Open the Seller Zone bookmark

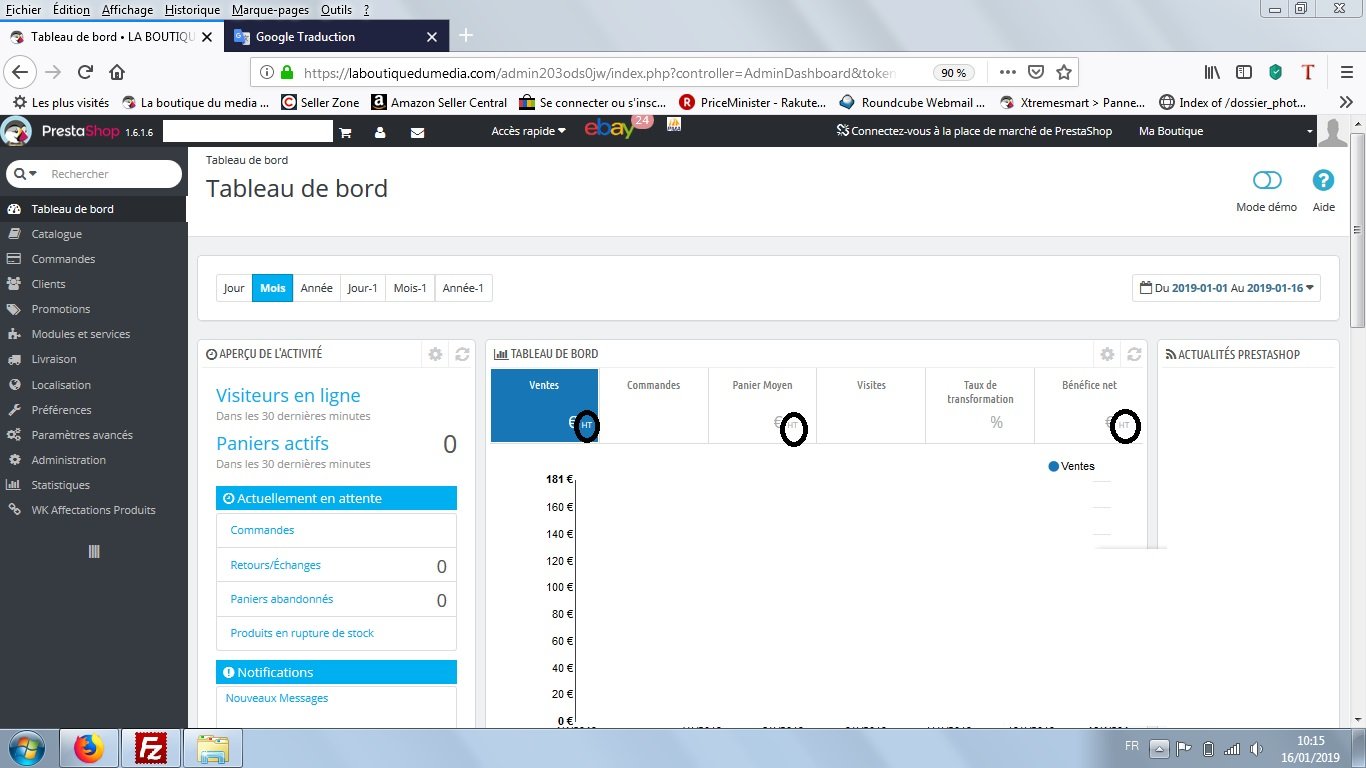point(320,102)
